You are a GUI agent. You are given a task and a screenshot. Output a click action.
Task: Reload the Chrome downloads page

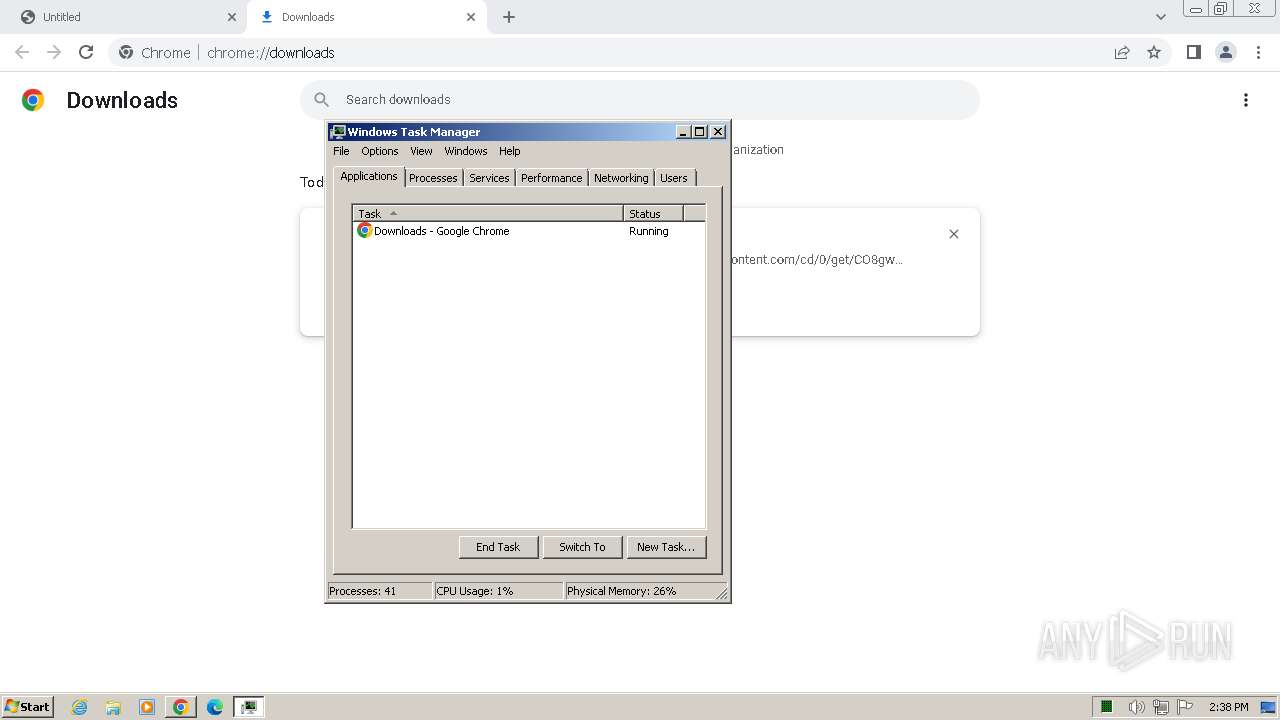[x=86, y=52]
